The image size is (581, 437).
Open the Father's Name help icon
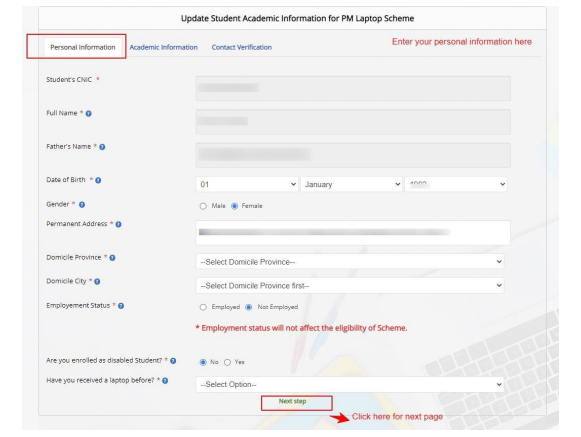click(102, 147)
